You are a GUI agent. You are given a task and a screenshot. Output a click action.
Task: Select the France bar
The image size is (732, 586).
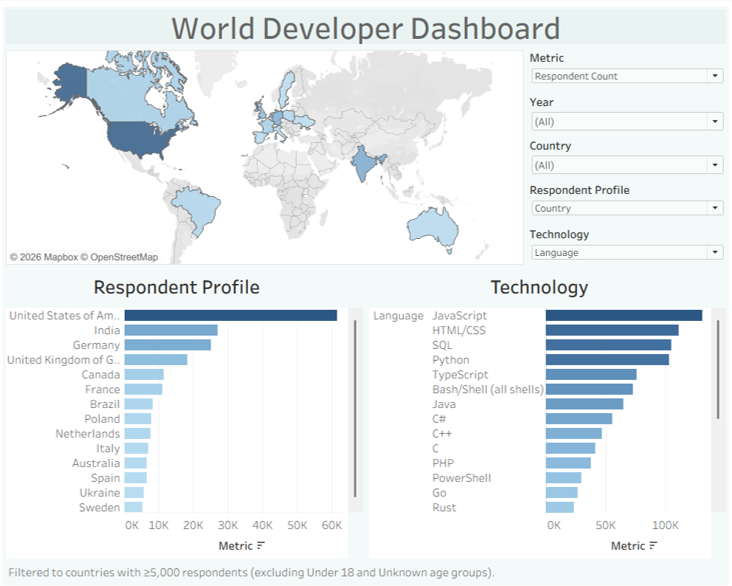tap(143, 389)
